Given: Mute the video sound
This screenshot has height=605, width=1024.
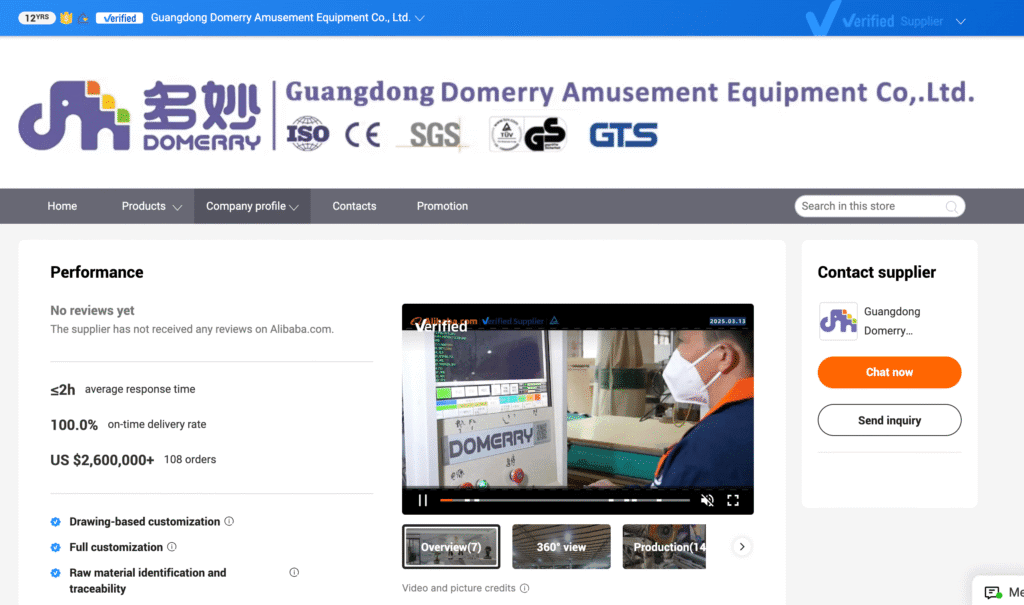Looking at the screenshot, I should coord(708,499).
